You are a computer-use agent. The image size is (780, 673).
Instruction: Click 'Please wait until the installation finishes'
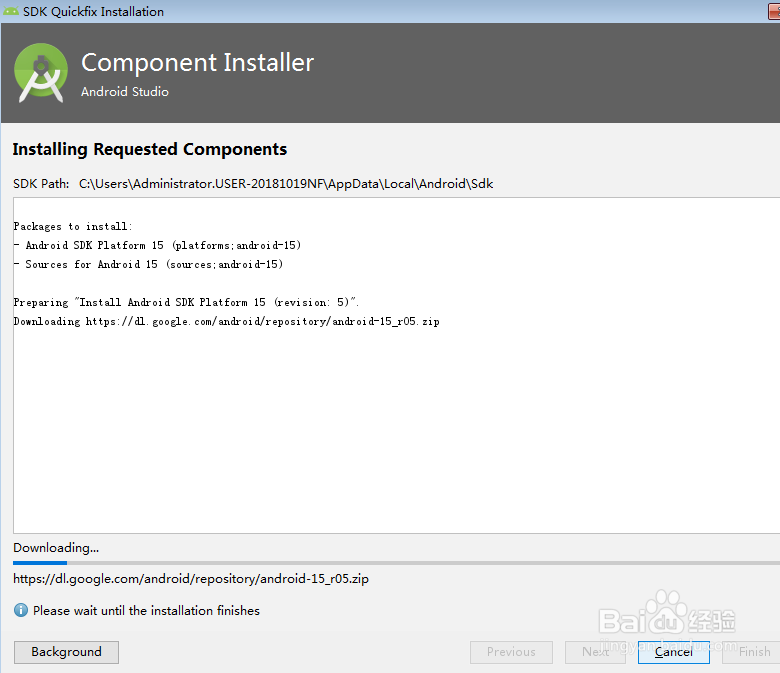[146, 610]
